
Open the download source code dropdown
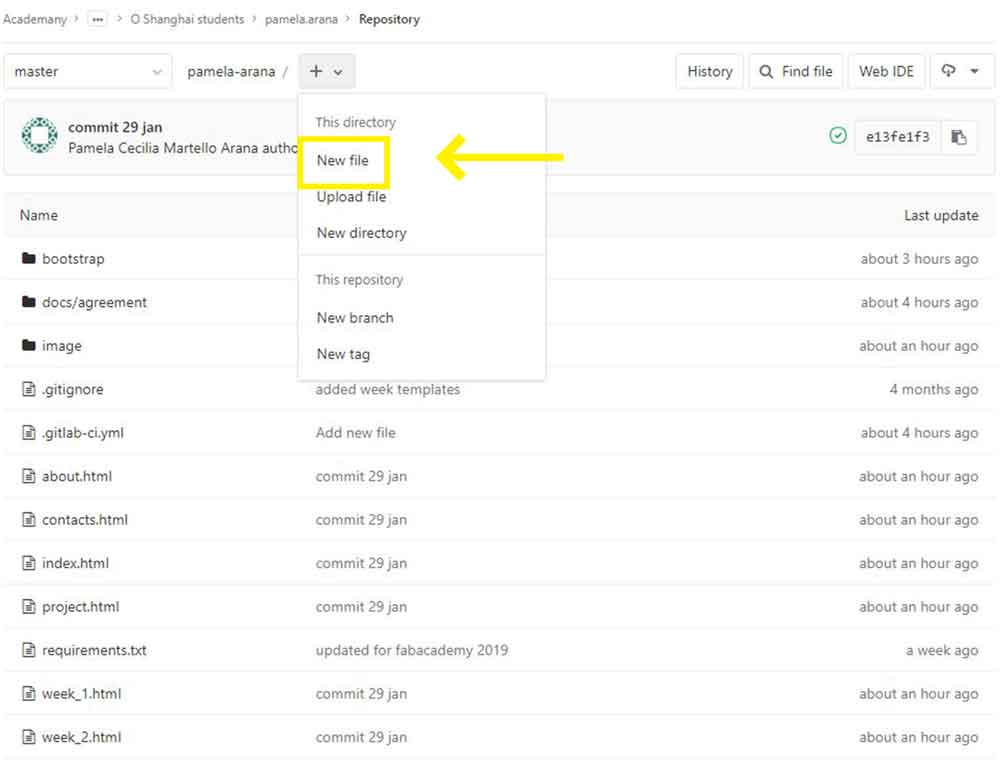tap(960, 72)
